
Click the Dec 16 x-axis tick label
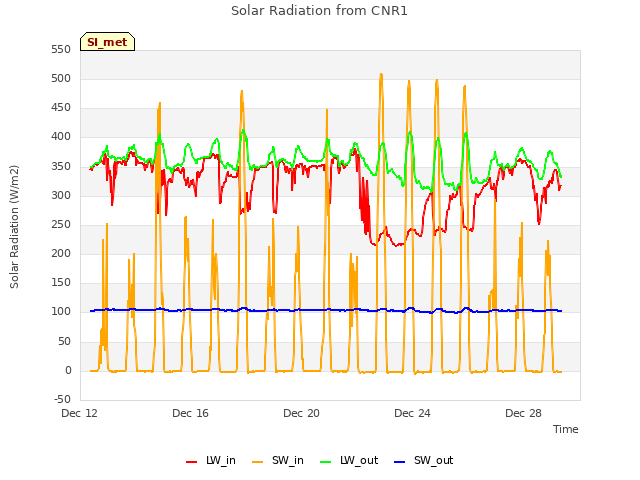tap(190, 413)
